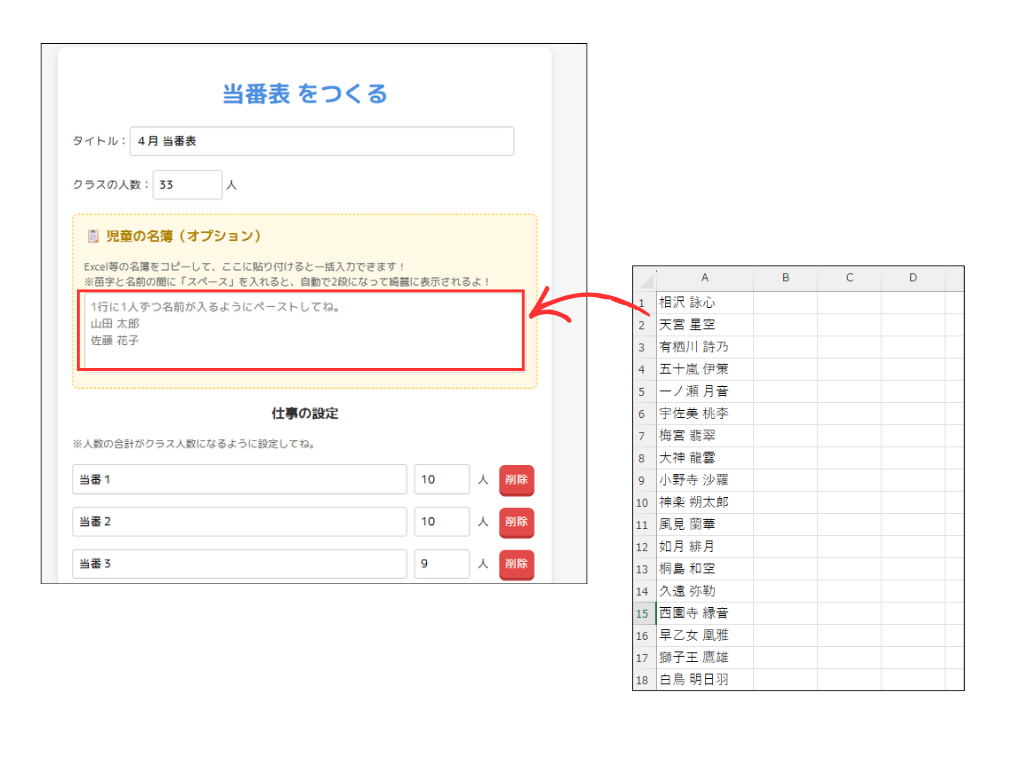Click the クラスの人数 field showing 33

pyautogui.click(x=186, y=184)
